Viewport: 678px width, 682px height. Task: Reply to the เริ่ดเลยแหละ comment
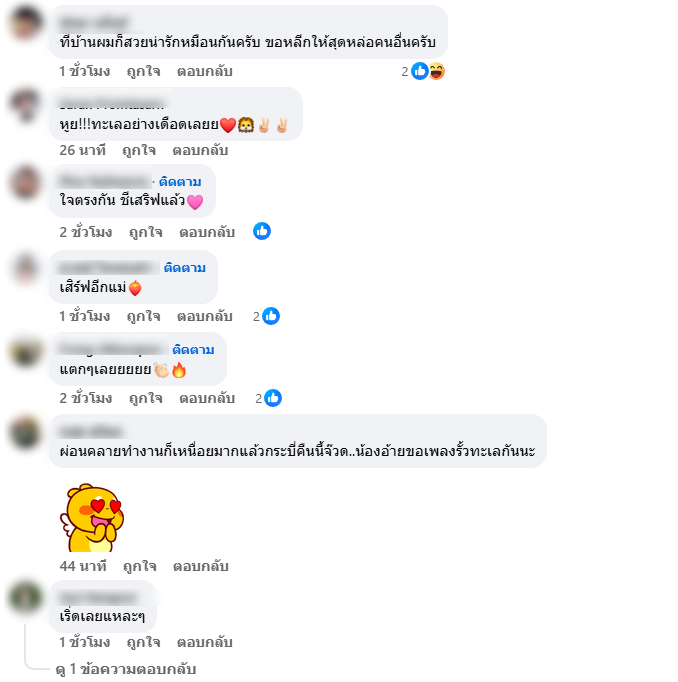pos(204,642)
